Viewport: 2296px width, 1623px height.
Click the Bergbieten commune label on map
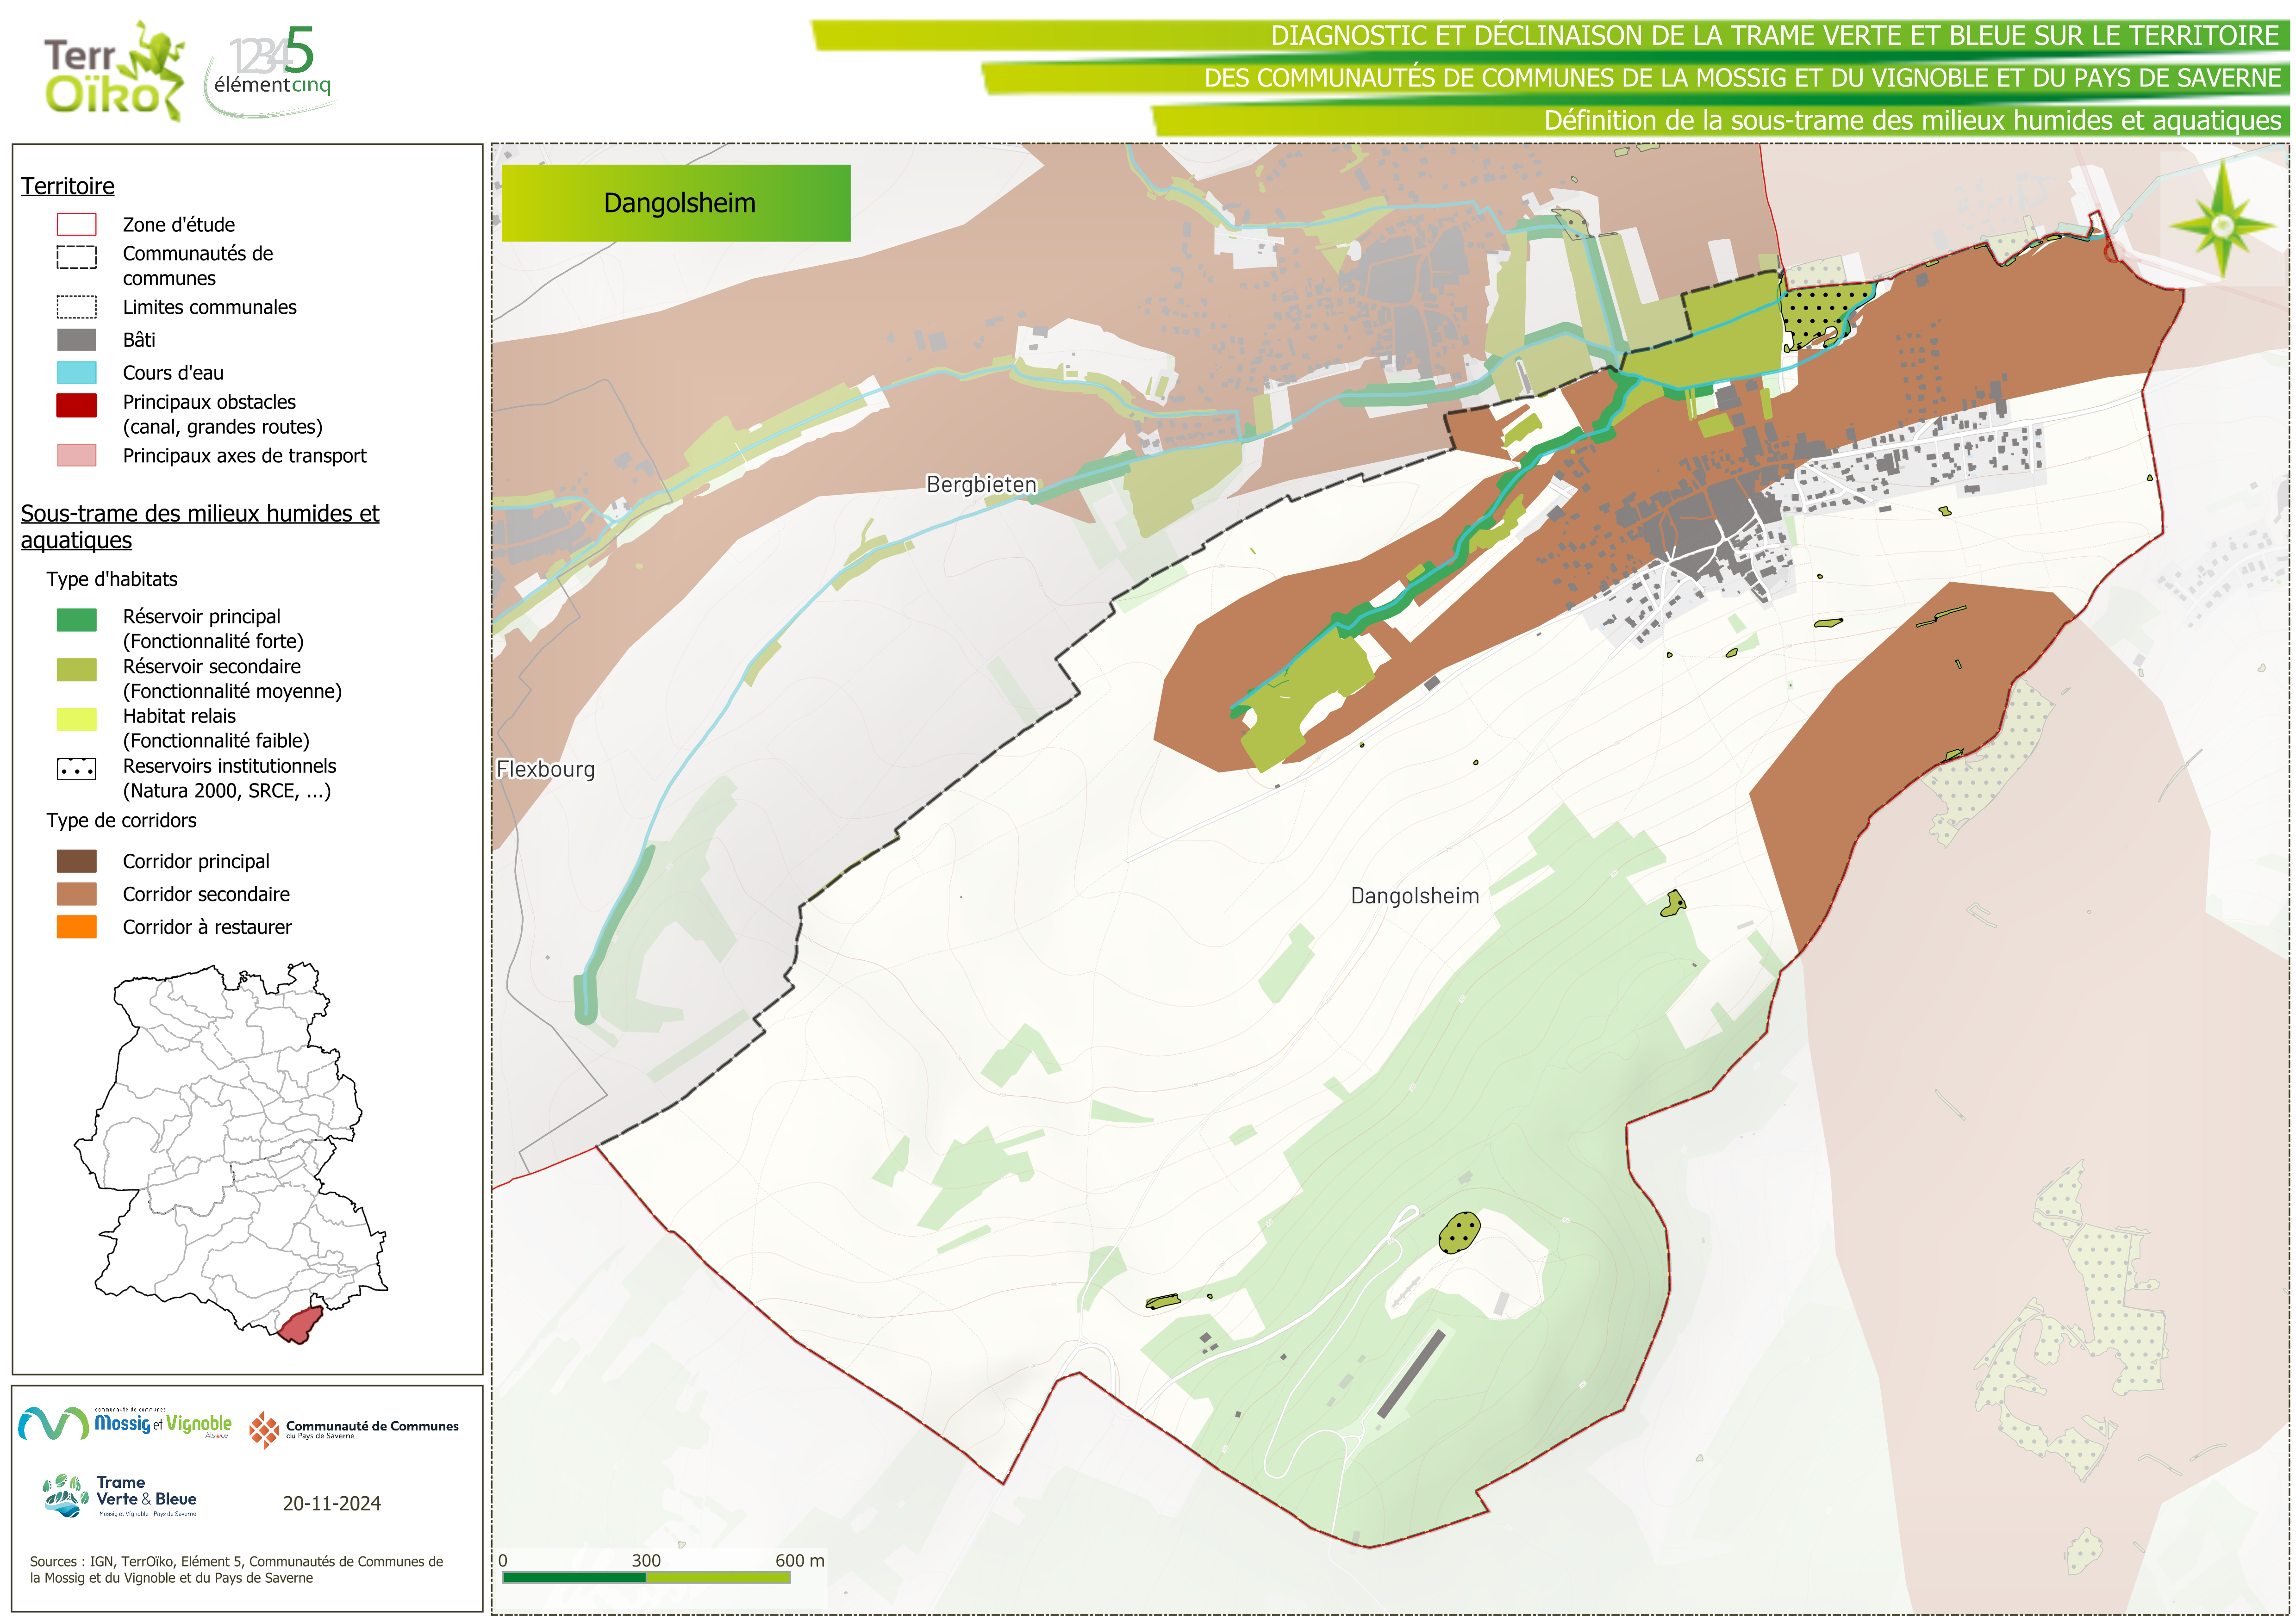coord(981,485)
